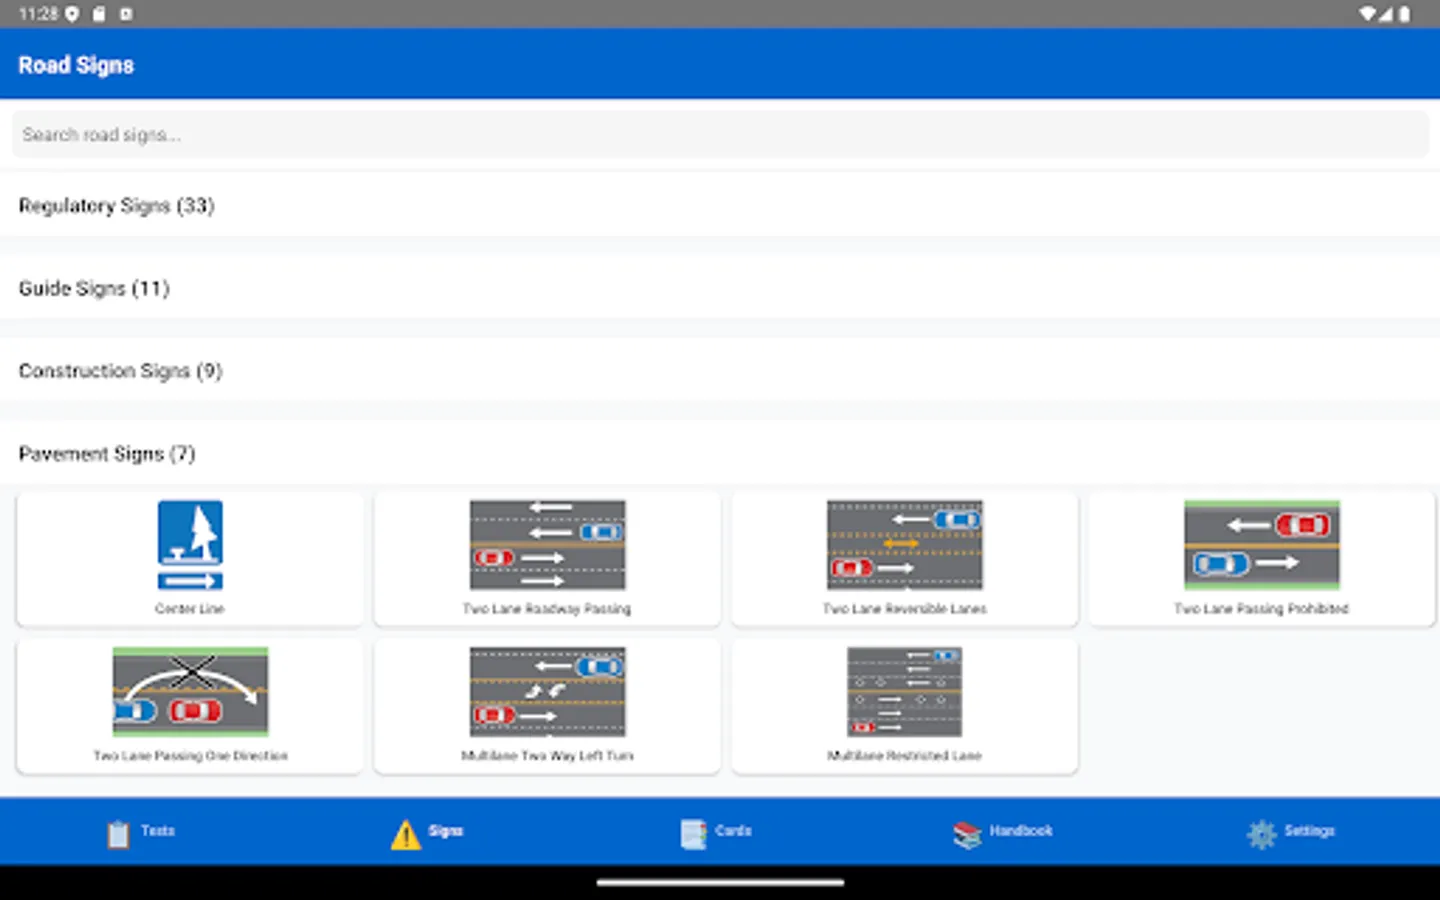View the Two Lane Passing Prohibited sign

point(1262,558)
